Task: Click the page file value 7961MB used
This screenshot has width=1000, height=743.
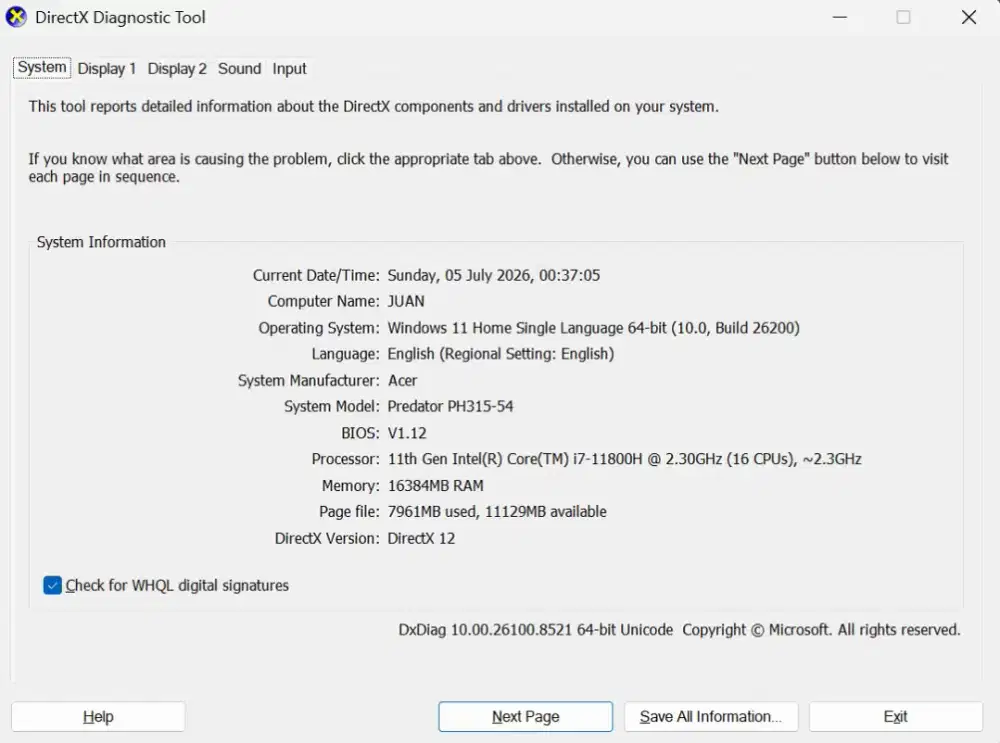Action: (x=497, y=511)
